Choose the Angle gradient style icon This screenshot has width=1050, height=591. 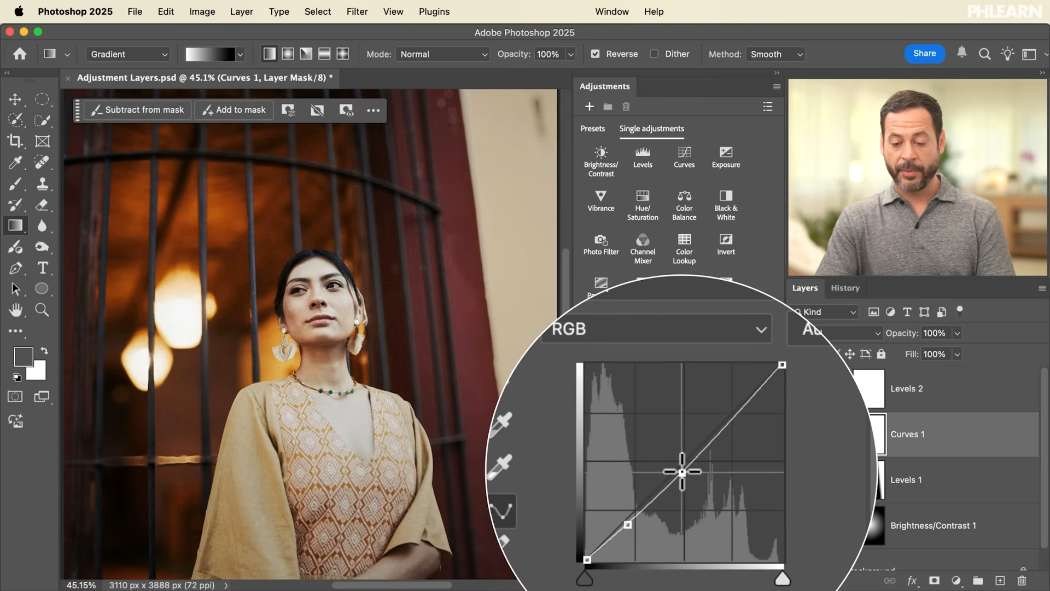(306, 54)
